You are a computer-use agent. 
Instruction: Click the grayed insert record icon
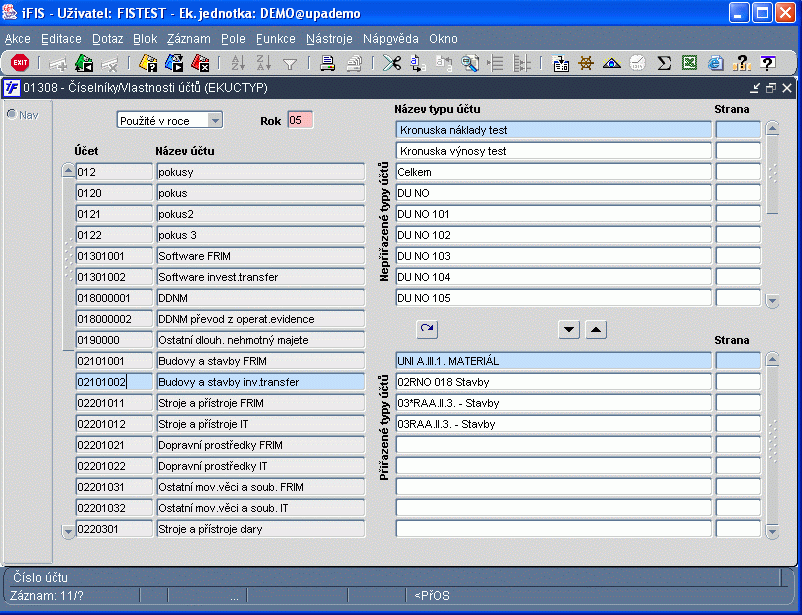tap(58, 64)
